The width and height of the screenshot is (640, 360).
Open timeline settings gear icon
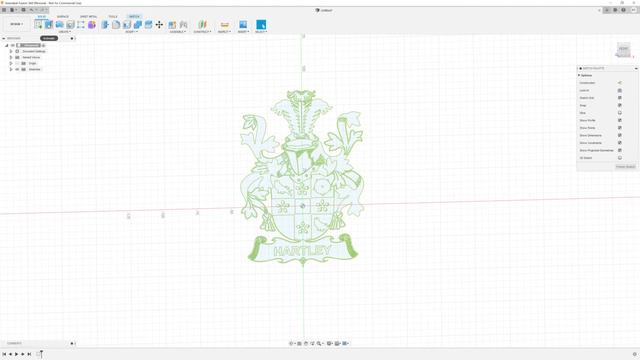(635, 354)
